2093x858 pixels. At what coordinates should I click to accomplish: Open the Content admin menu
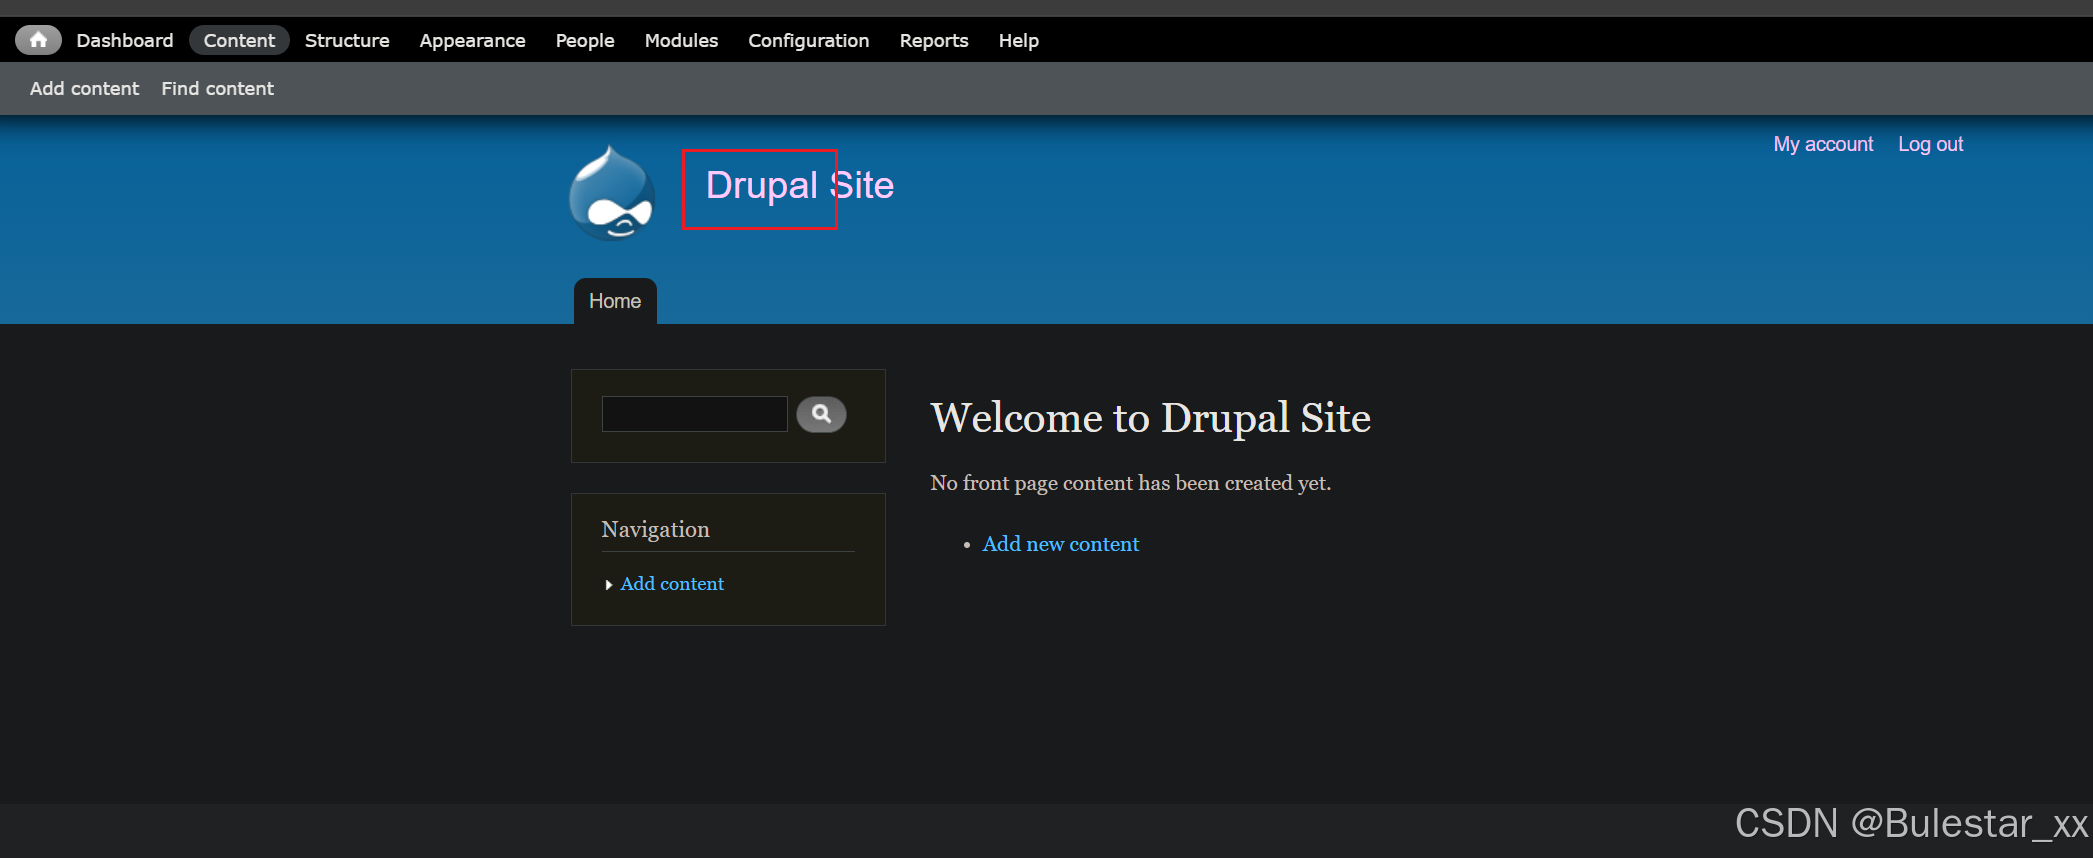pos(239,40)
